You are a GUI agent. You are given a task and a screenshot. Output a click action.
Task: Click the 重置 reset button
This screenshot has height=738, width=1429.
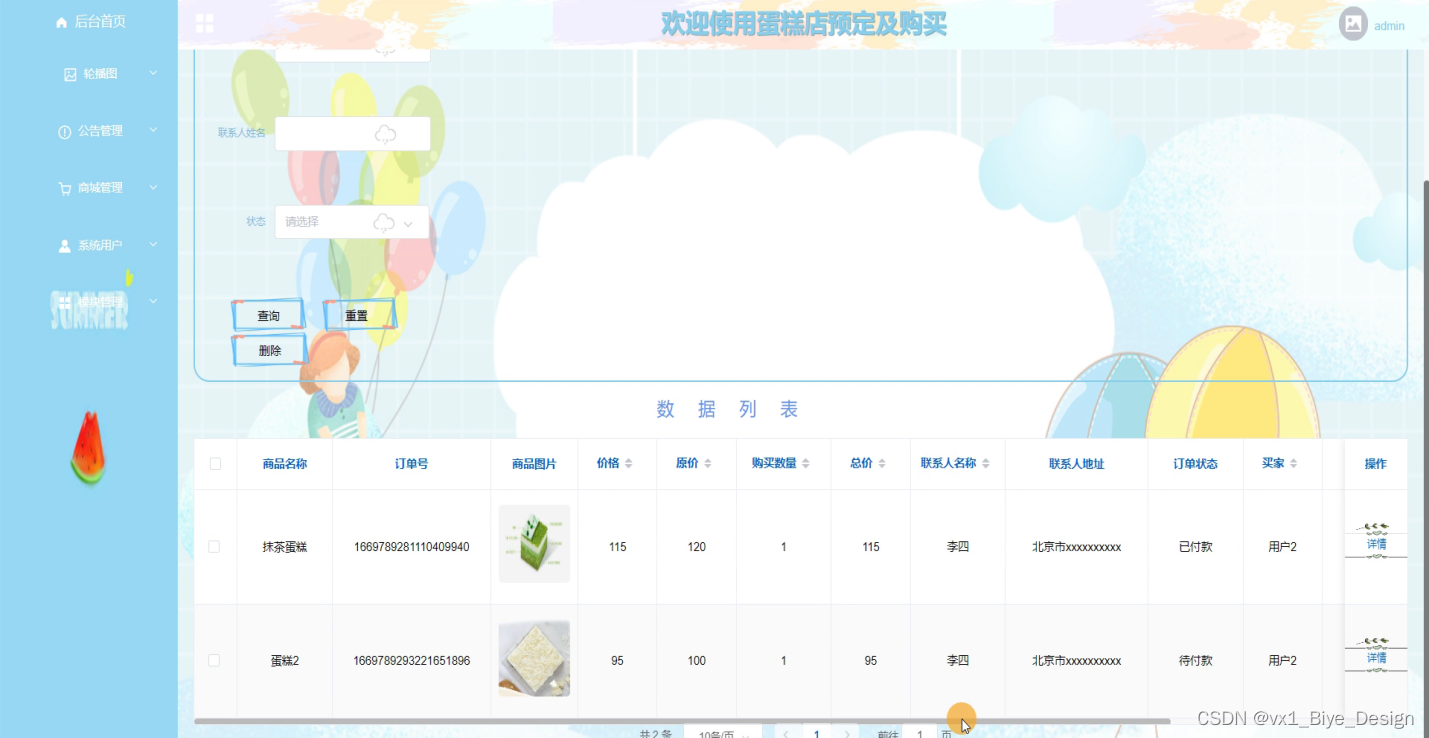(358, 315)
